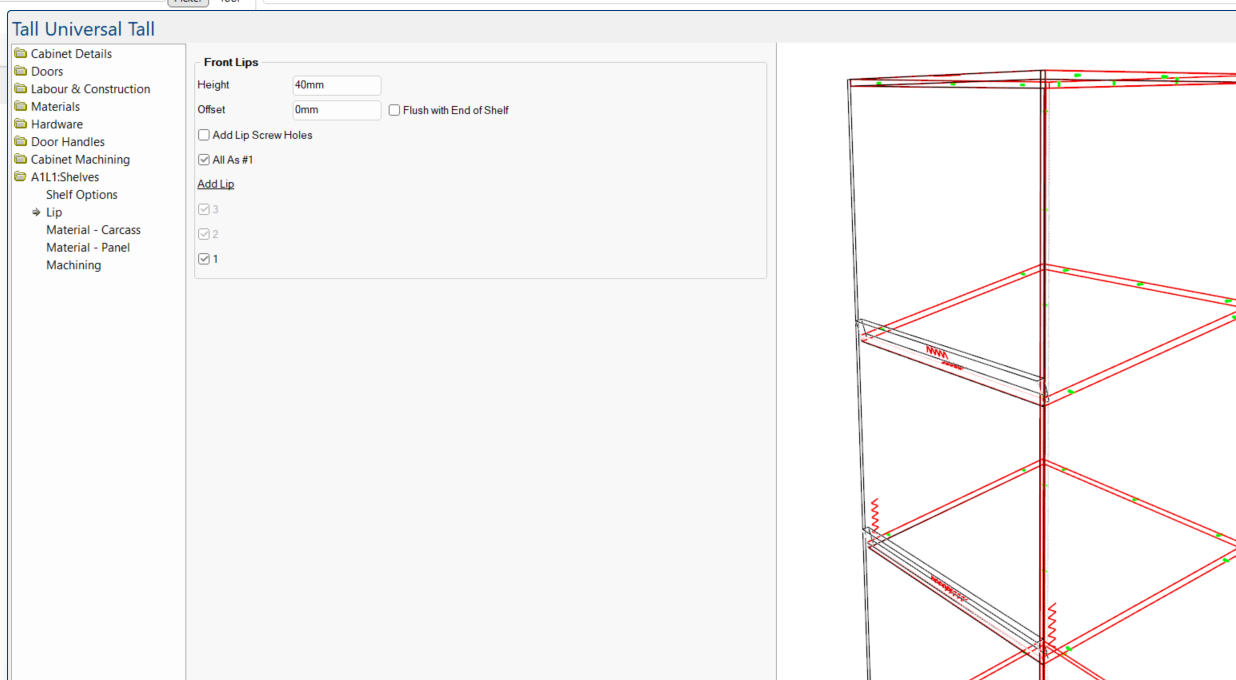Open the Cabinet Details folder icon
Viewport: 1236px width, 680px height.
pos(21,54)
